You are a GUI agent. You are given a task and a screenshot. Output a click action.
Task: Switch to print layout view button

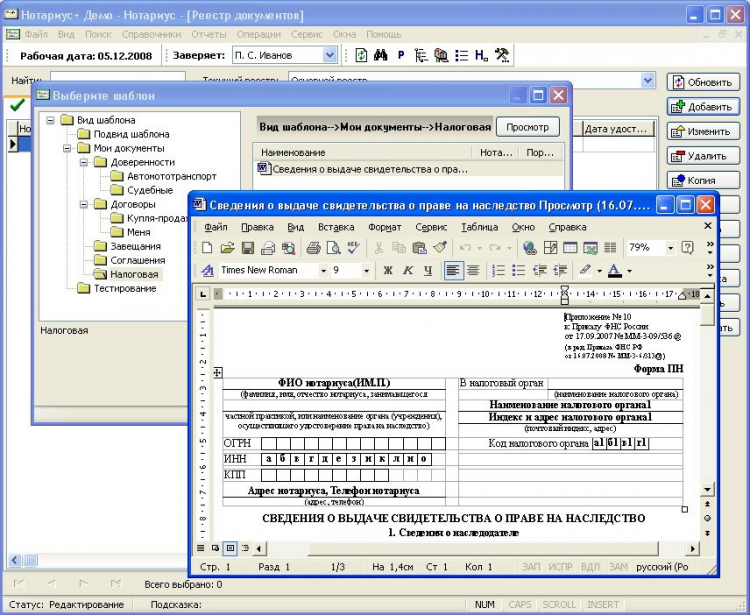[x=231, y=548]
